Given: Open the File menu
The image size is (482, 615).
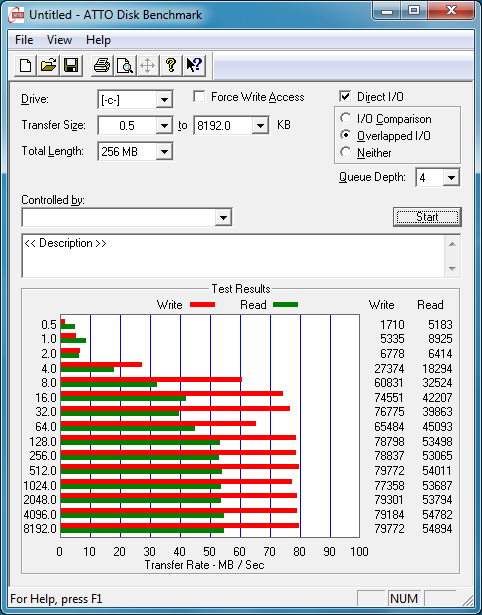Looking at the screenshot, I should (x=24, y=40).
